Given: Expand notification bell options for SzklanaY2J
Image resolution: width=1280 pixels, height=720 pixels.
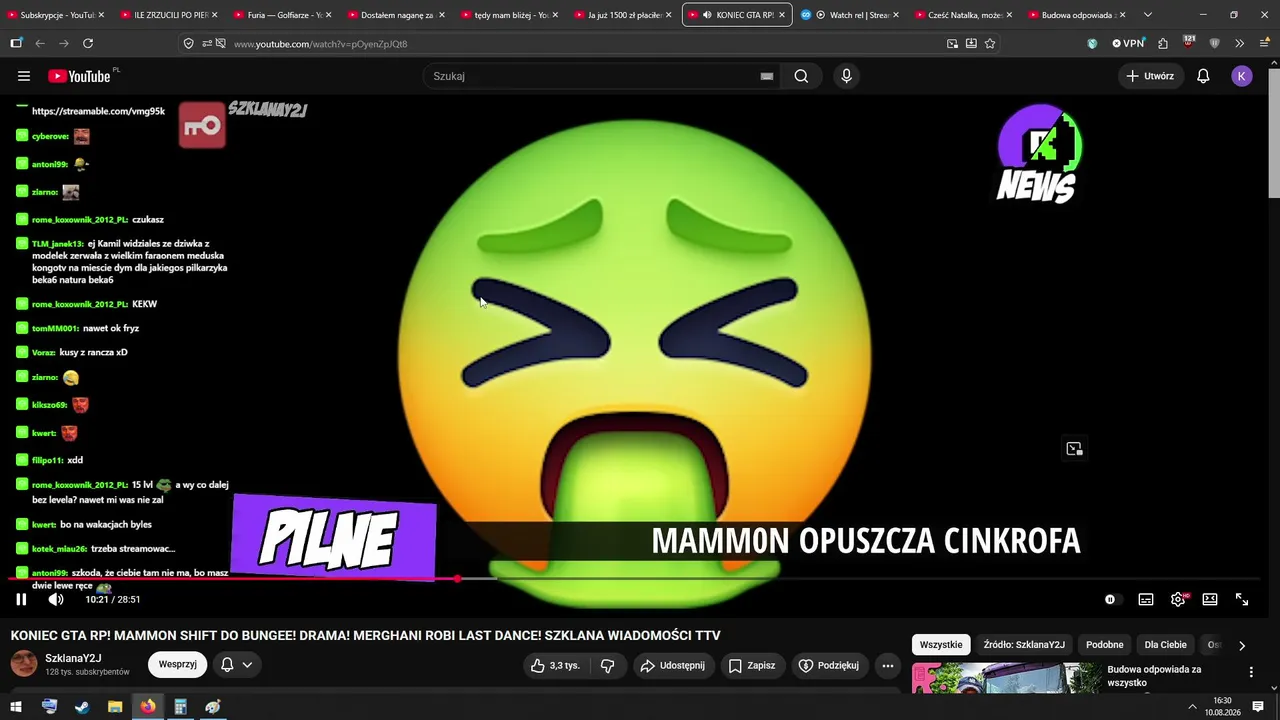Looking at the screenshot, I should pos(236,664).
